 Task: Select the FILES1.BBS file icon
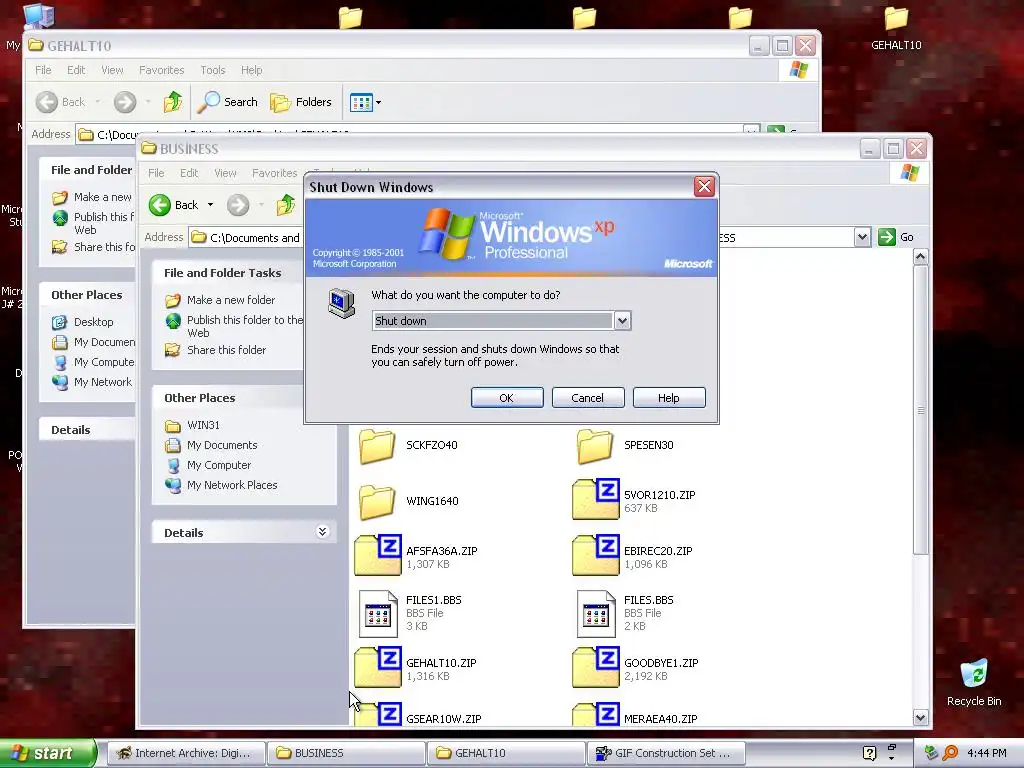pyautogui.click(x=378, y=614)
